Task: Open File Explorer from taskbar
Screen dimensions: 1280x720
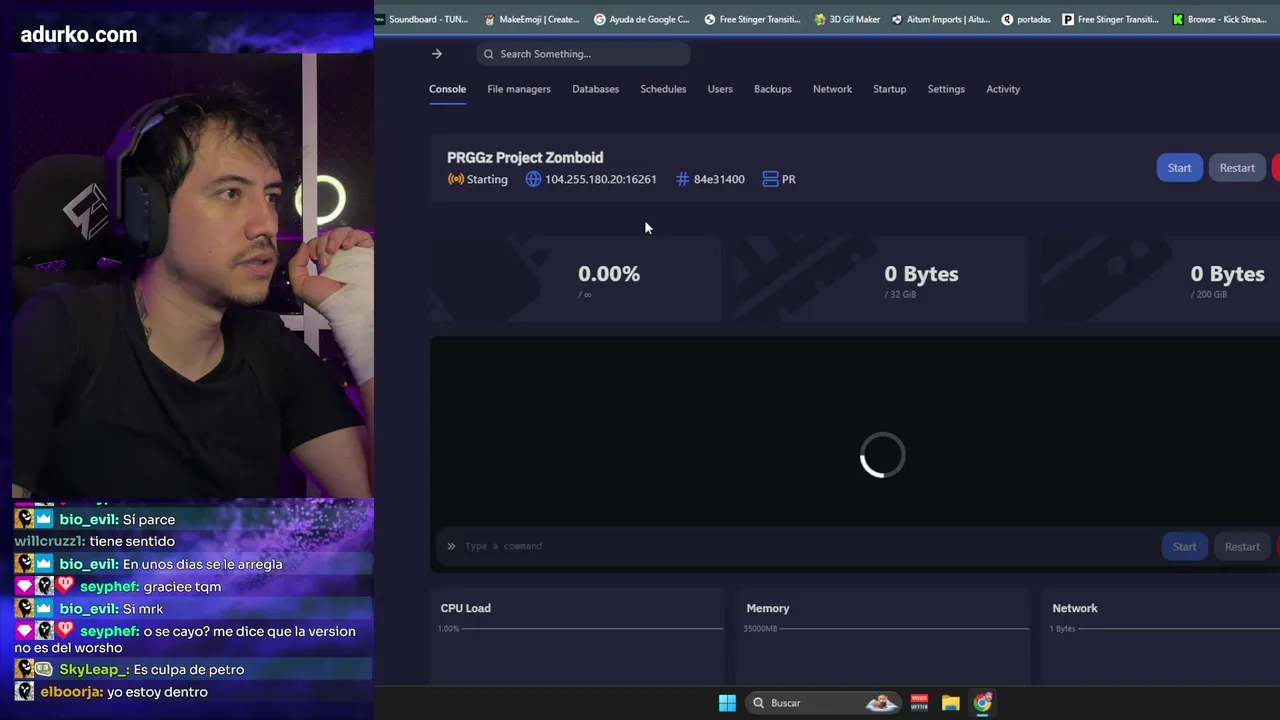Action: [950, 703]
